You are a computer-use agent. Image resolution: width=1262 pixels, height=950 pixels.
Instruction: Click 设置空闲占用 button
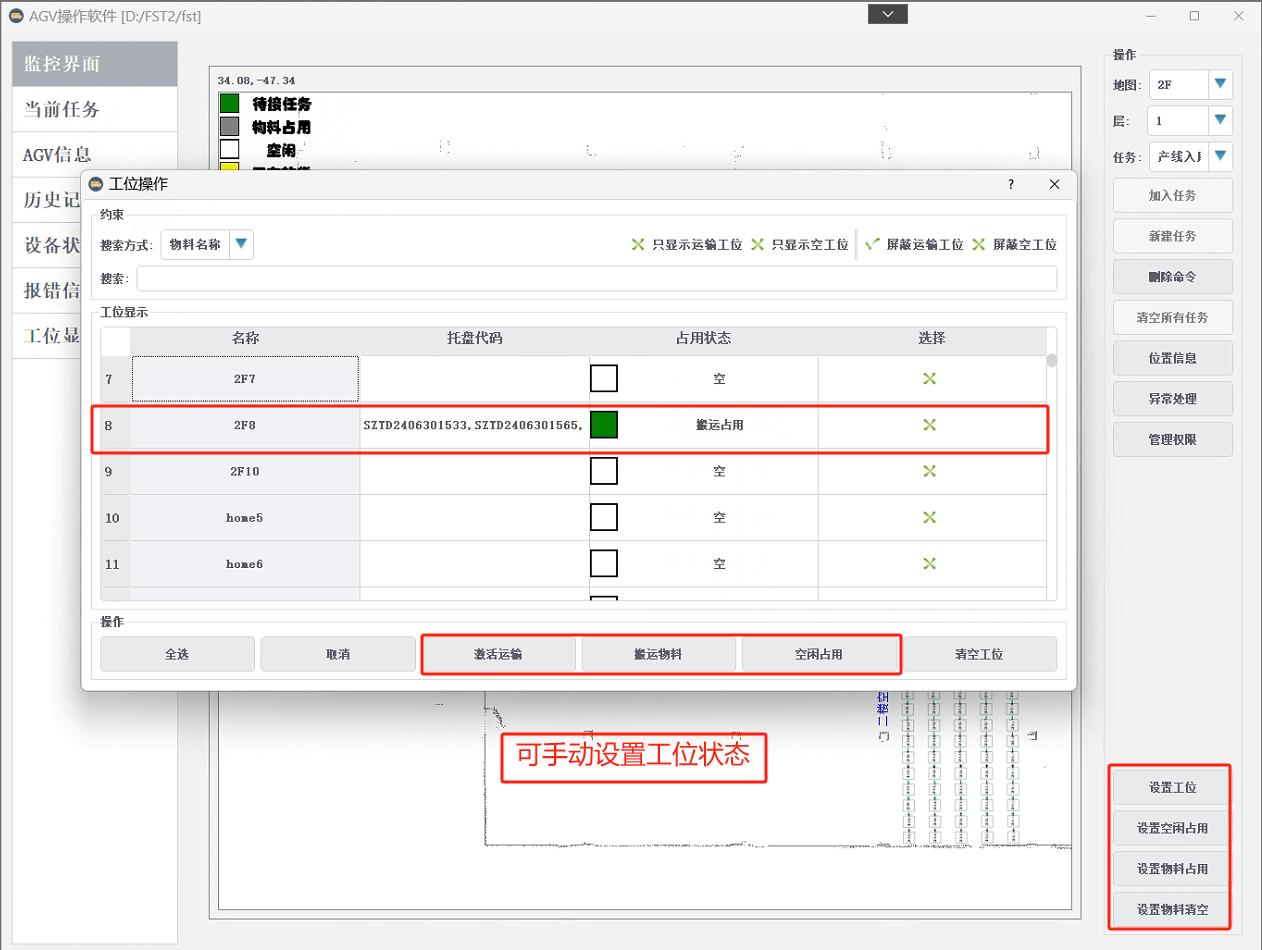coord(1173,828)
